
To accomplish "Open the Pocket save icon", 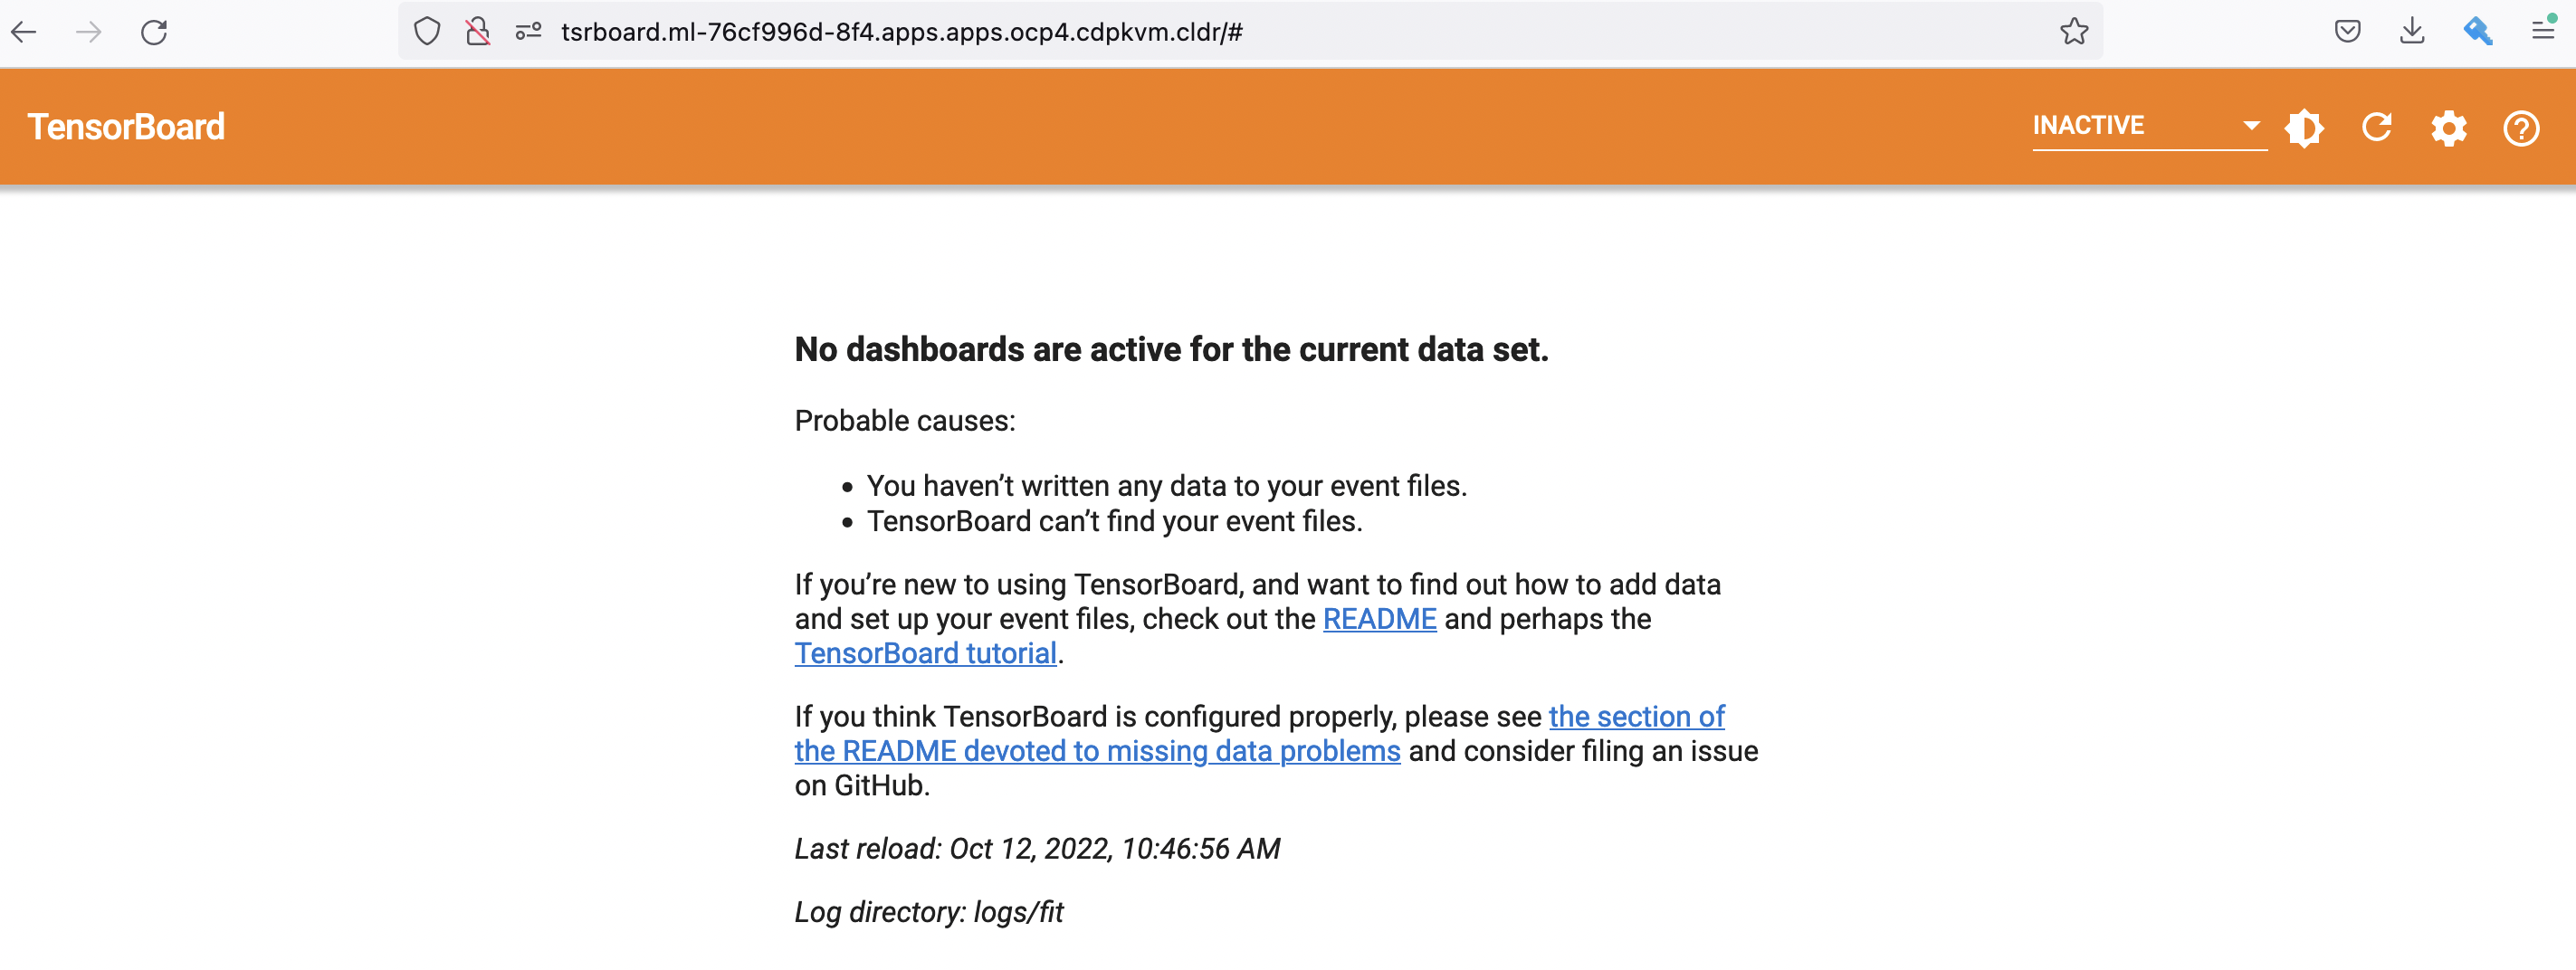I will (x=2347, y=32).
